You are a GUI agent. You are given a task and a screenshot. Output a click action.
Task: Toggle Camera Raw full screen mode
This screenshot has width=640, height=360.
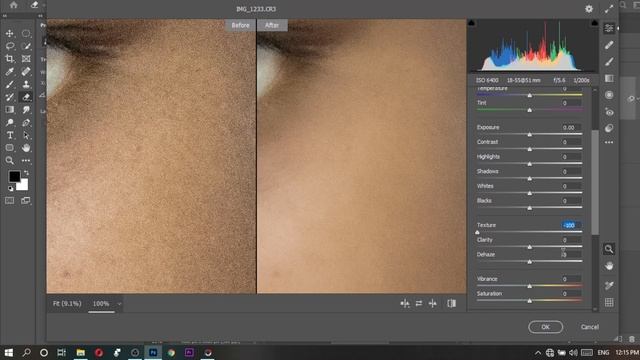609,9
